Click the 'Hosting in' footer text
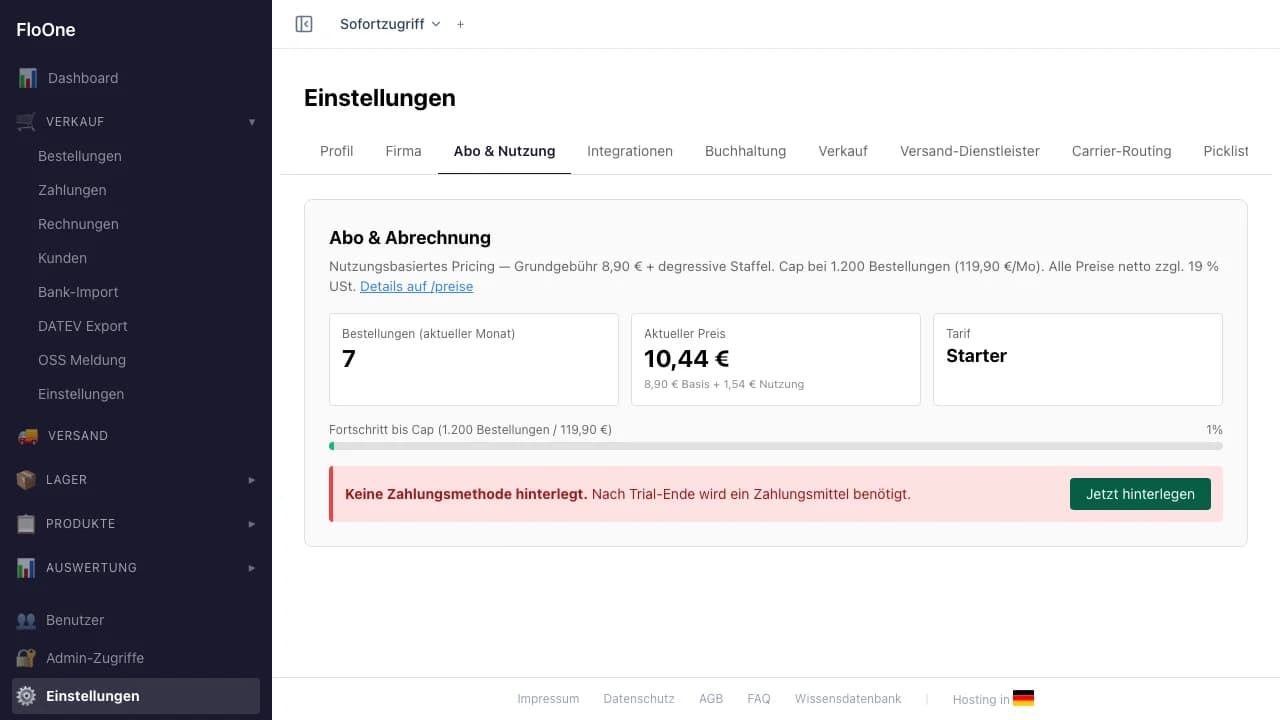This screenshot has height=720, width=1280. 981,700
